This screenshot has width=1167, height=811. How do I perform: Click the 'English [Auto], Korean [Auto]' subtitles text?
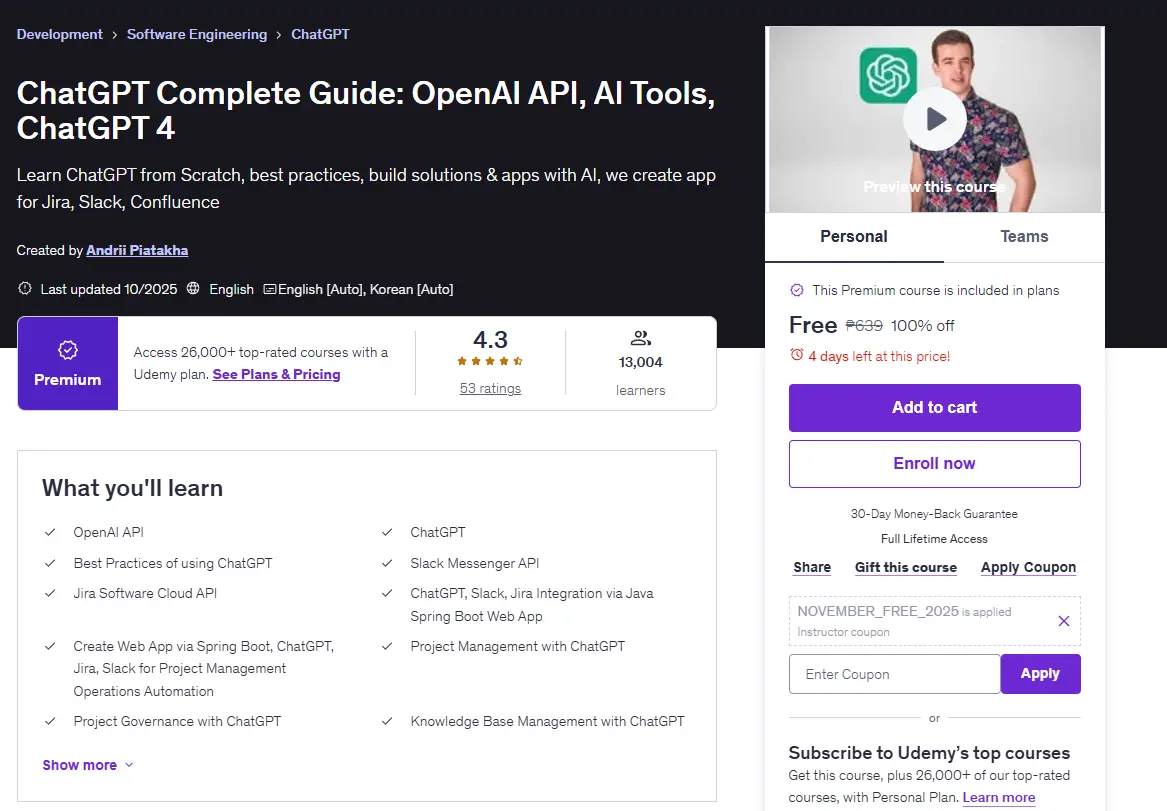[x=365, y=289]
